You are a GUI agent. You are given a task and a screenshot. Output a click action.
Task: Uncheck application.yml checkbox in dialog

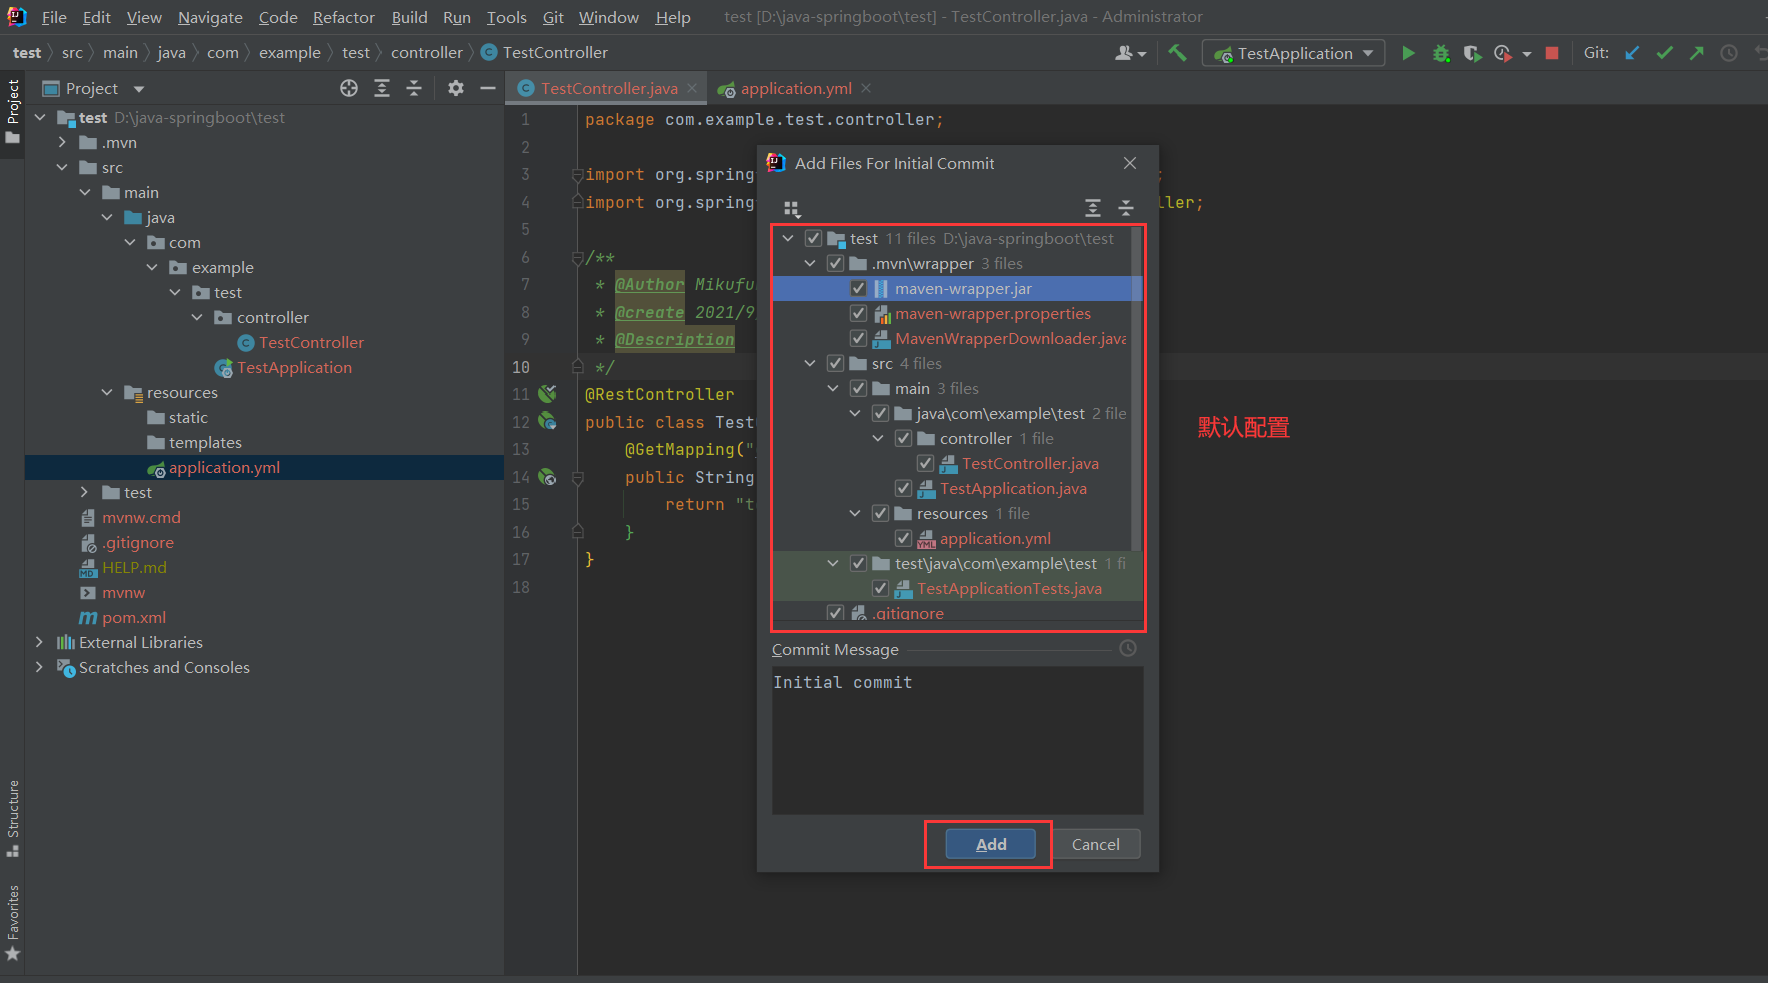(903, 538)
